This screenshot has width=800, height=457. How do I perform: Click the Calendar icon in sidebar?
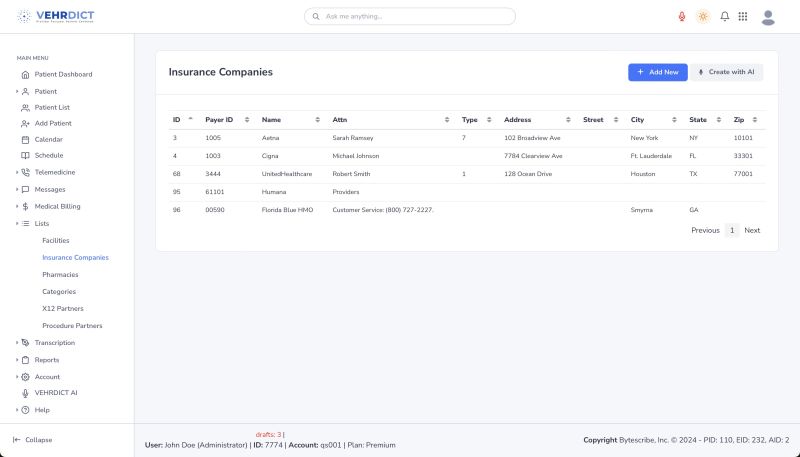tap(25, 140)
